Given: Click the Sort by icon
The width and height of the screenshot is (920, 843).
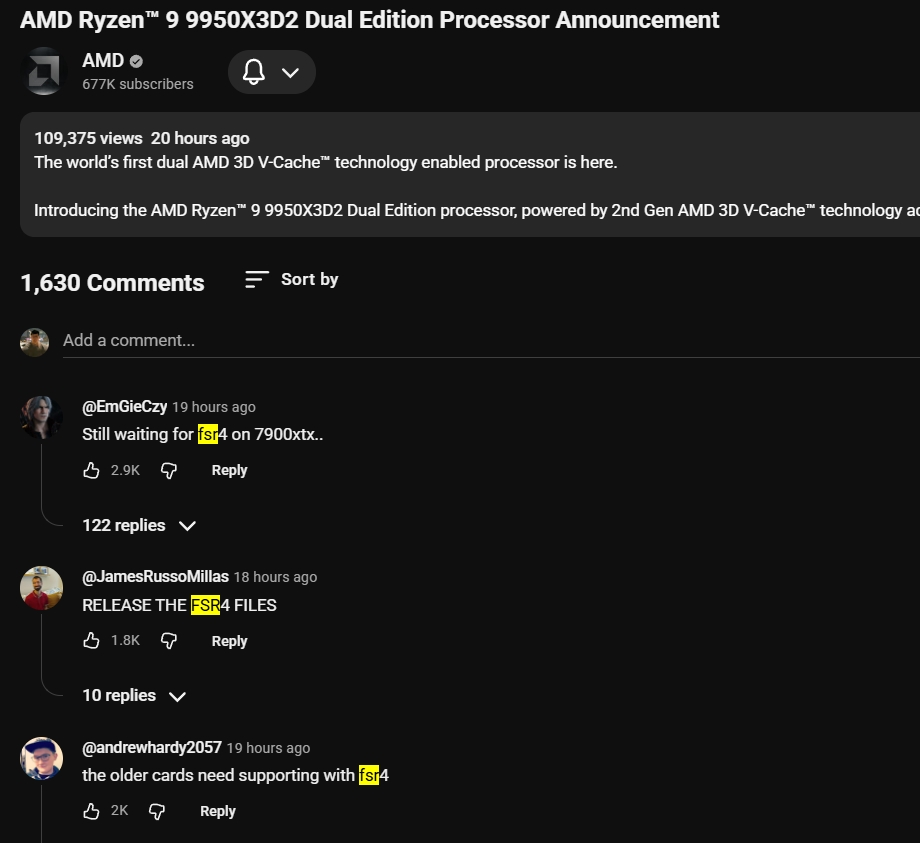Looking at the screenshot, I should point(257,280).
